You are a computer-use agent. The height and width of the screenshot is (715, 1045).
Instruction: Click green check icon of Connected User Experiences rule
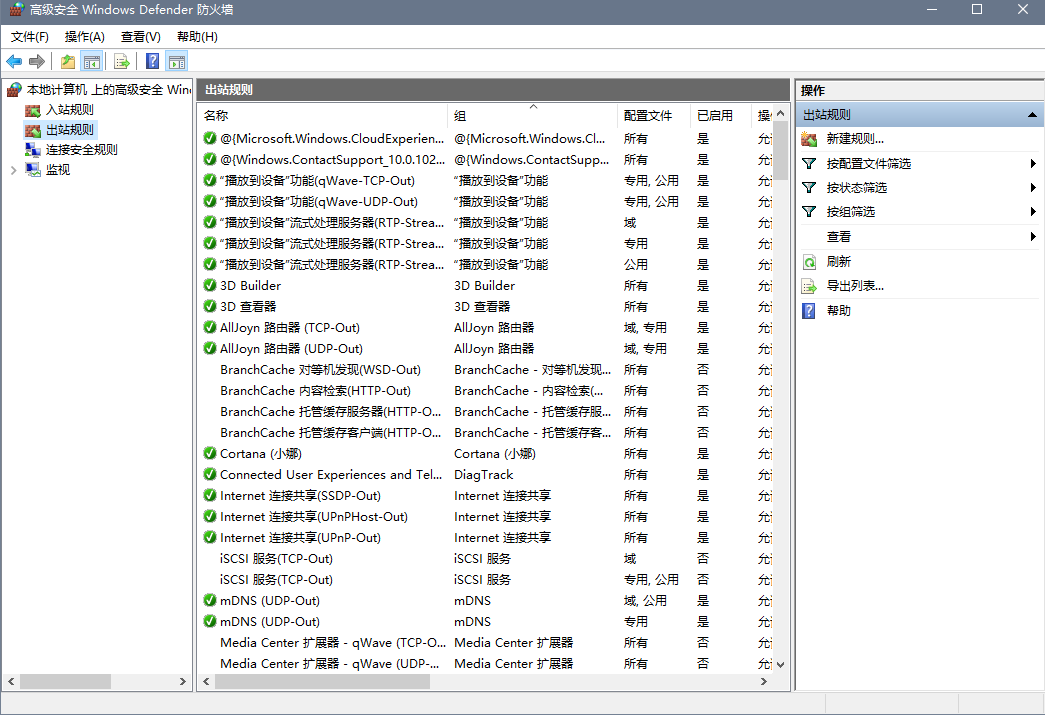pos(210,474)
